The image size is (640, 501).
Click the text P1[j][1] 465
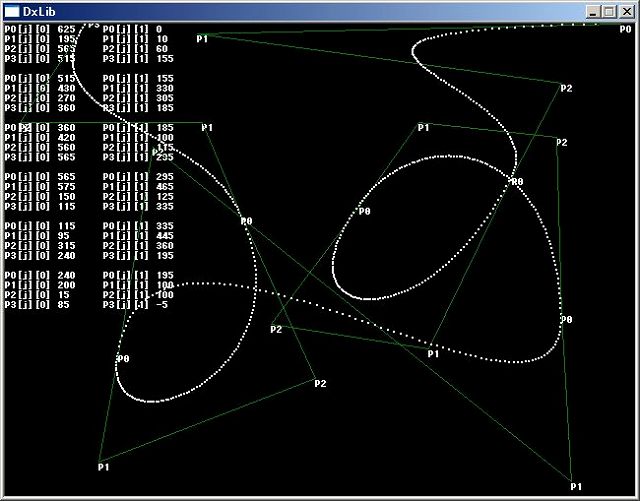tap(138, 187)
